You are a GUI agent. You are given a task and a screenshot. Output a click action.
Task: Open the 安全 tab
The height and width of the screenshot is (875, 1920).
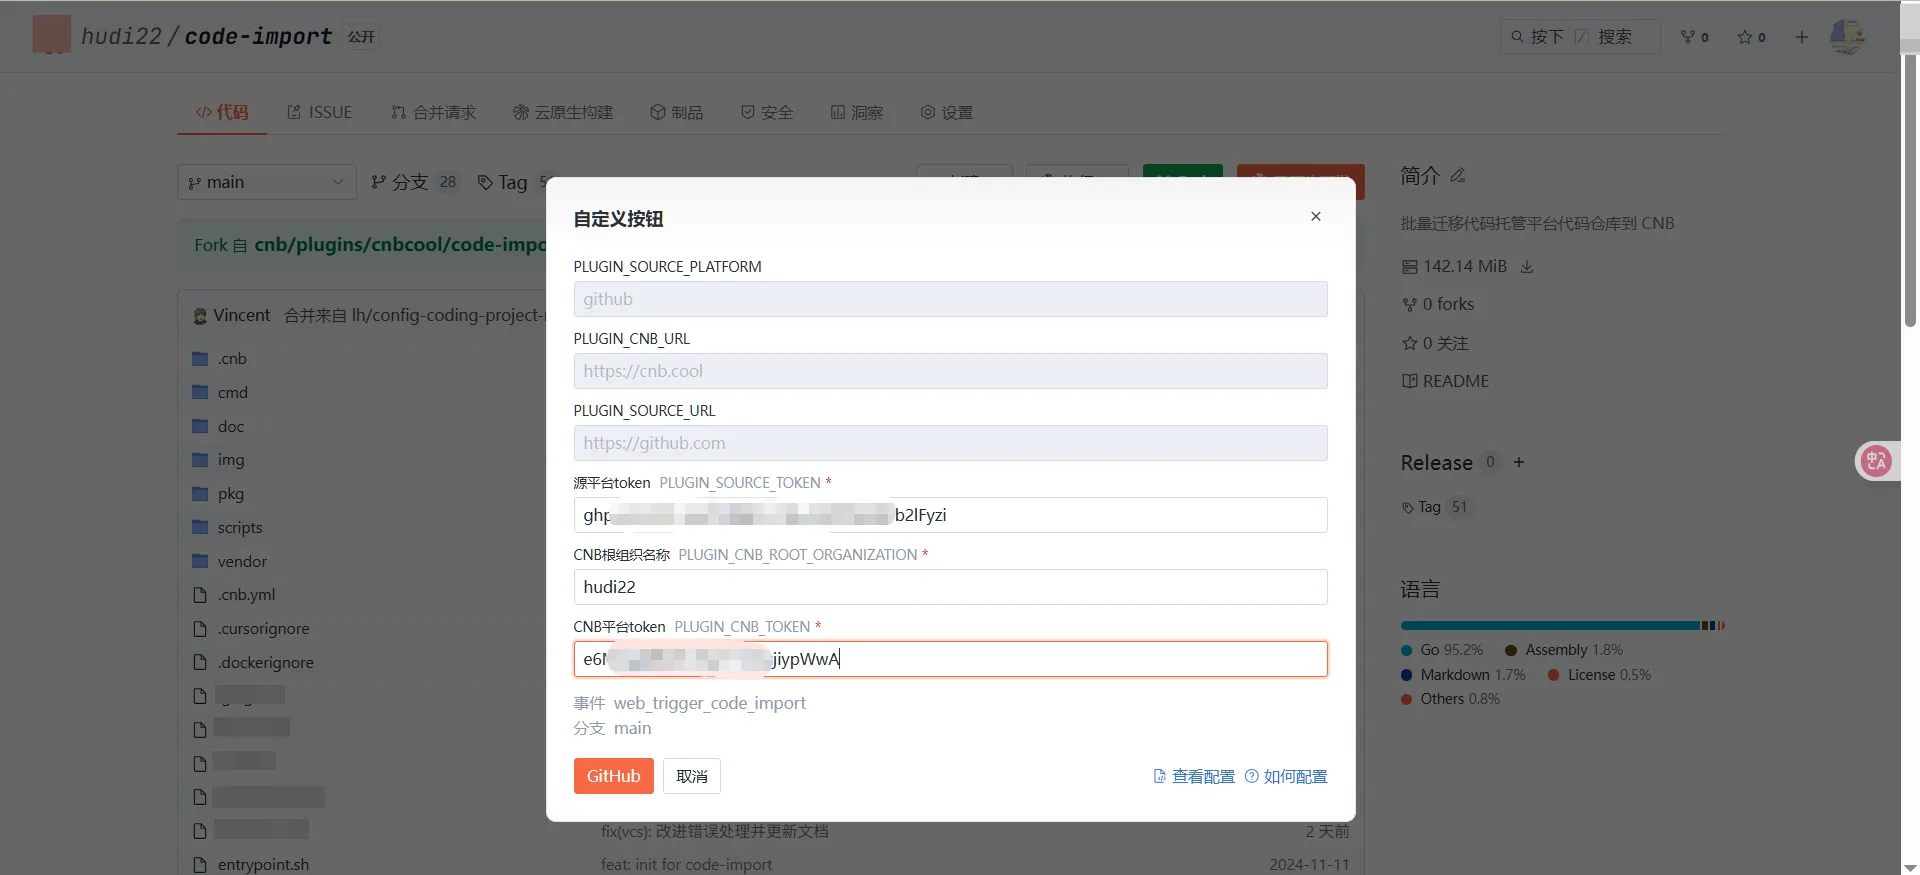(x=766, y=112)
